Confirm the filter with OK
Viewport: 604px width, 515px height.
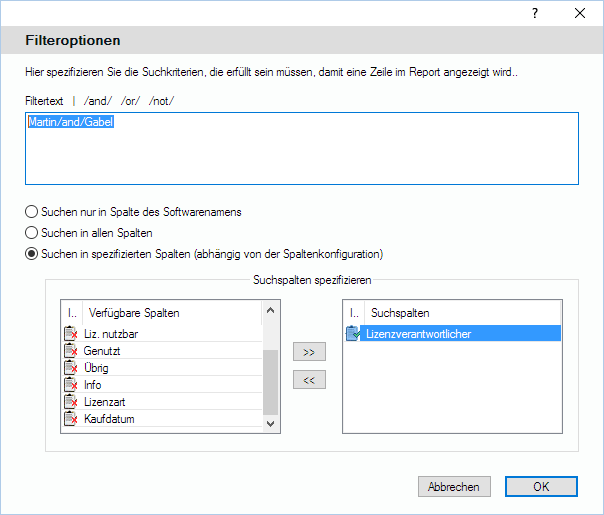tap(541, 486)
